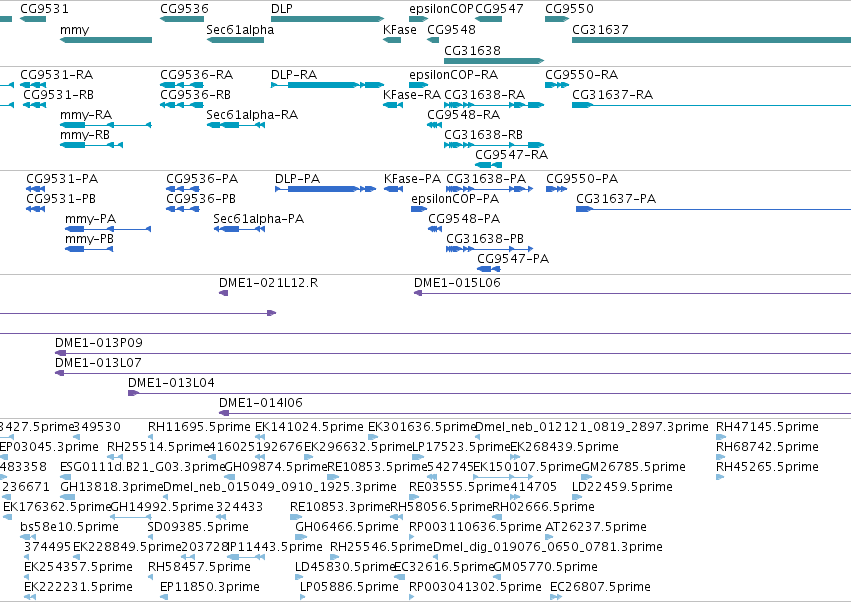Select the CG9536 gene feature
851x602 pixels.
coord(182,19)
